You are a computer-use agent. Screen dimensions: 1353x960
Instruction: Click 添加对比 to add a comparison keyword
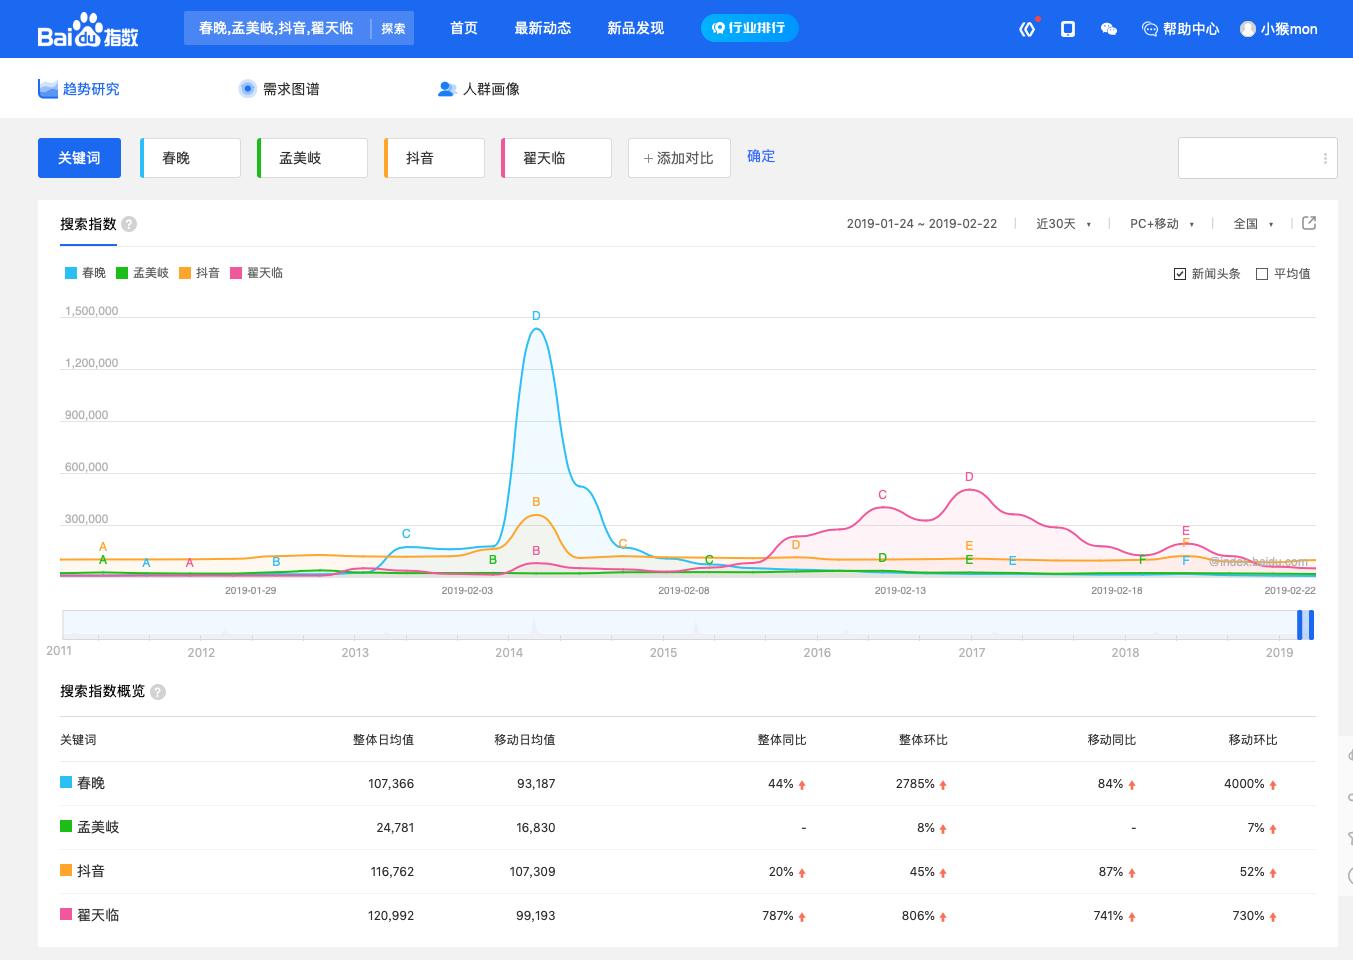679,157
